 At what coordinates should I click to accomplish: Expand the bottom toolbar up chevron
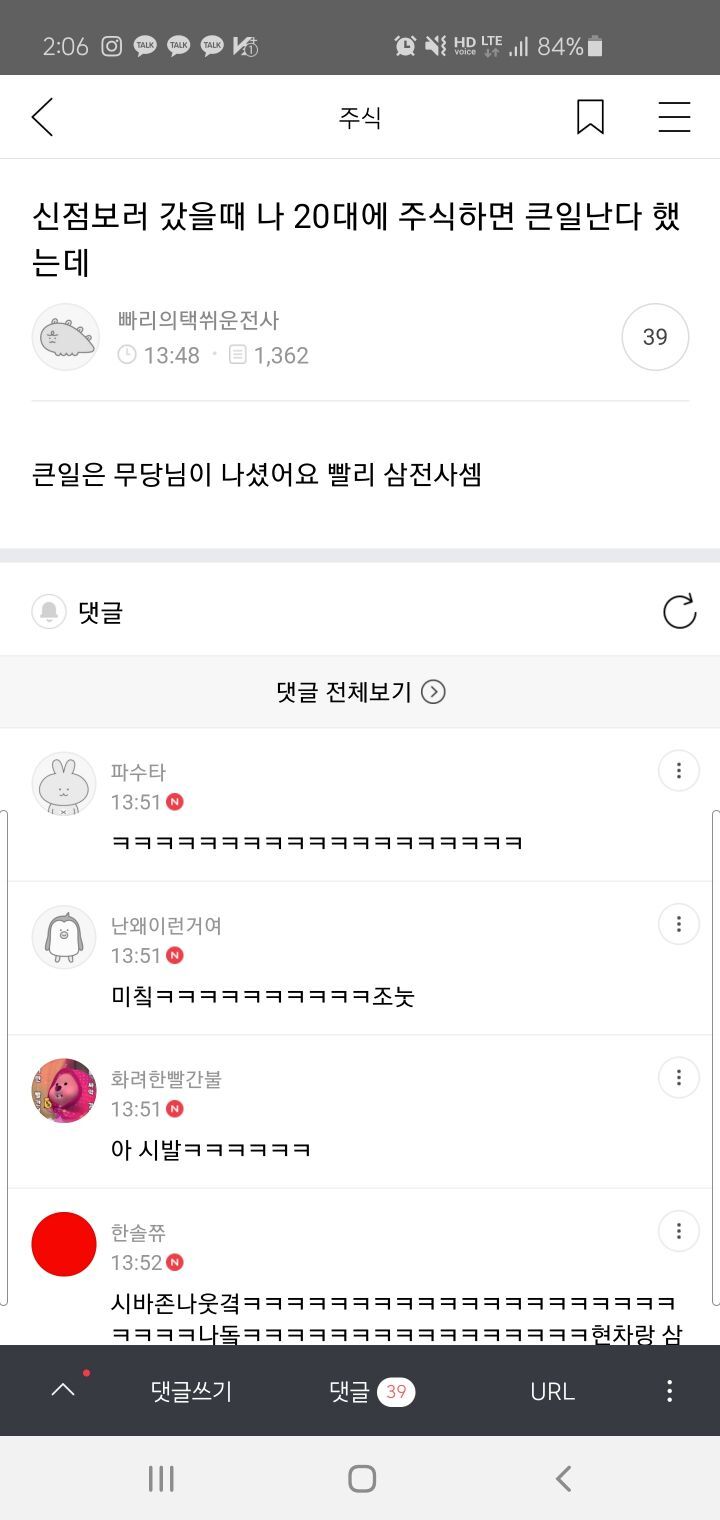click(x=63, y=1390)
